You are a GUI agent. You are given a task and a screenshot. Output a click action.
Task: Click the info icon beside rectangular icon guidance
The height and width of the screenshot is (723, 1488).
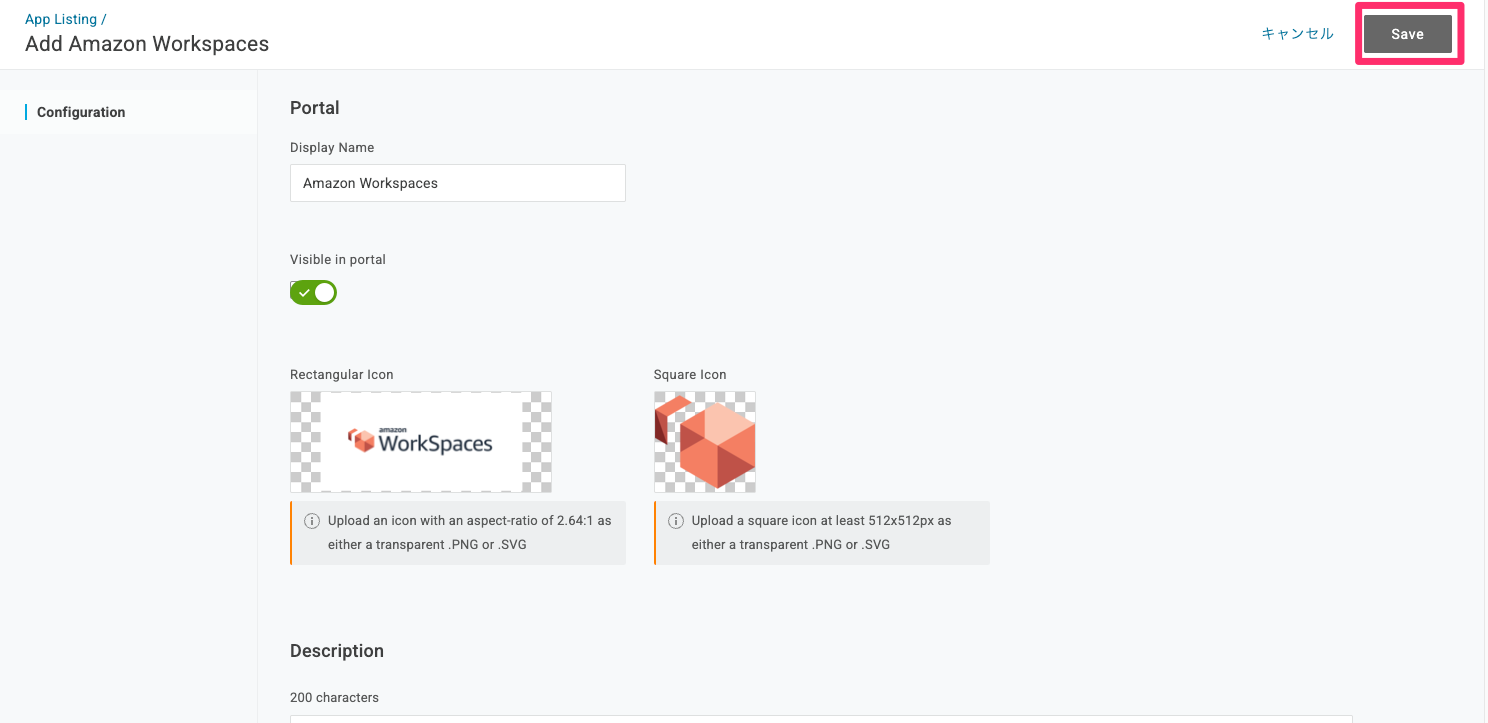pos(311,521)
